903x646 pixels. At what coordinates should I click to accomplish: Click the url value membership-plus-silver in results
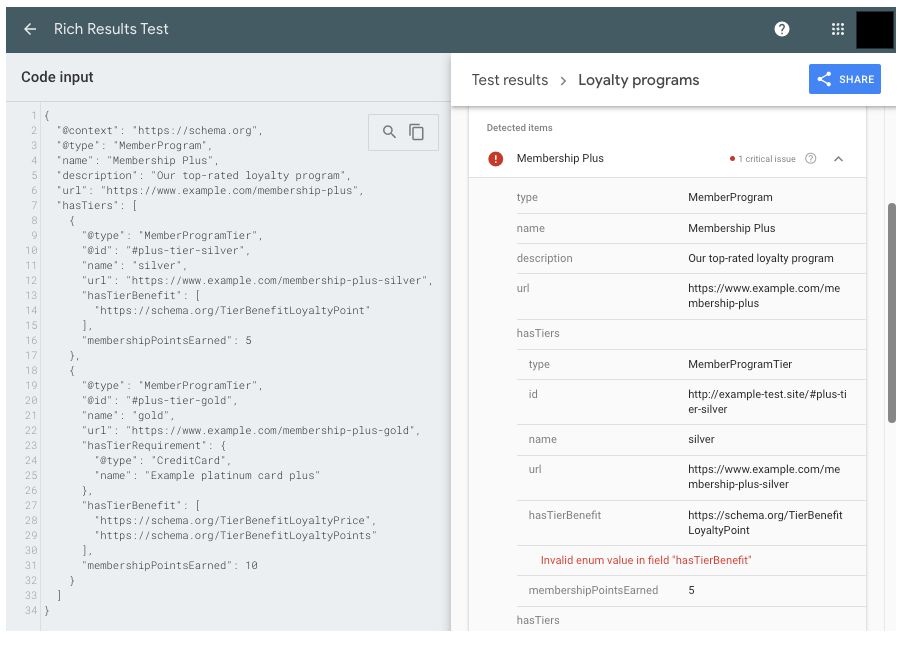[764, 477]
